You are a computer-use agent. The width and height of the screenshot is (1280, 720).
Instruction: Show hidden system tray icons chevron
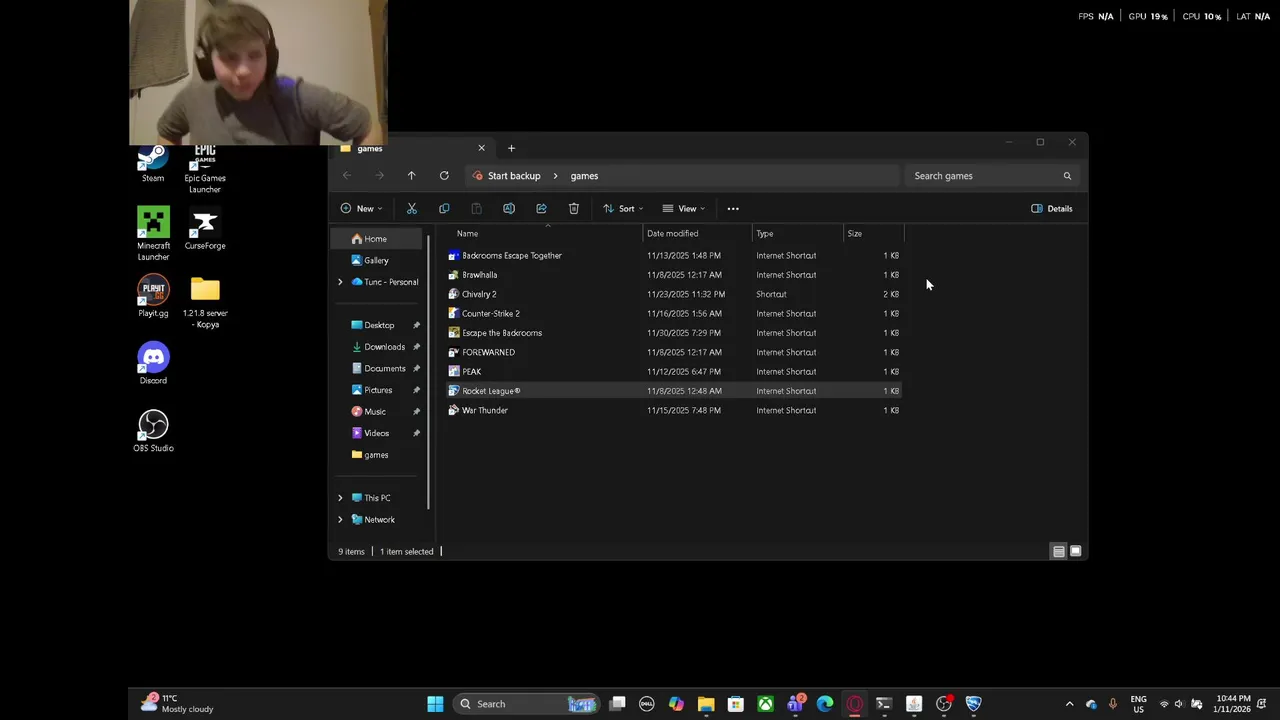point(1069,704)
